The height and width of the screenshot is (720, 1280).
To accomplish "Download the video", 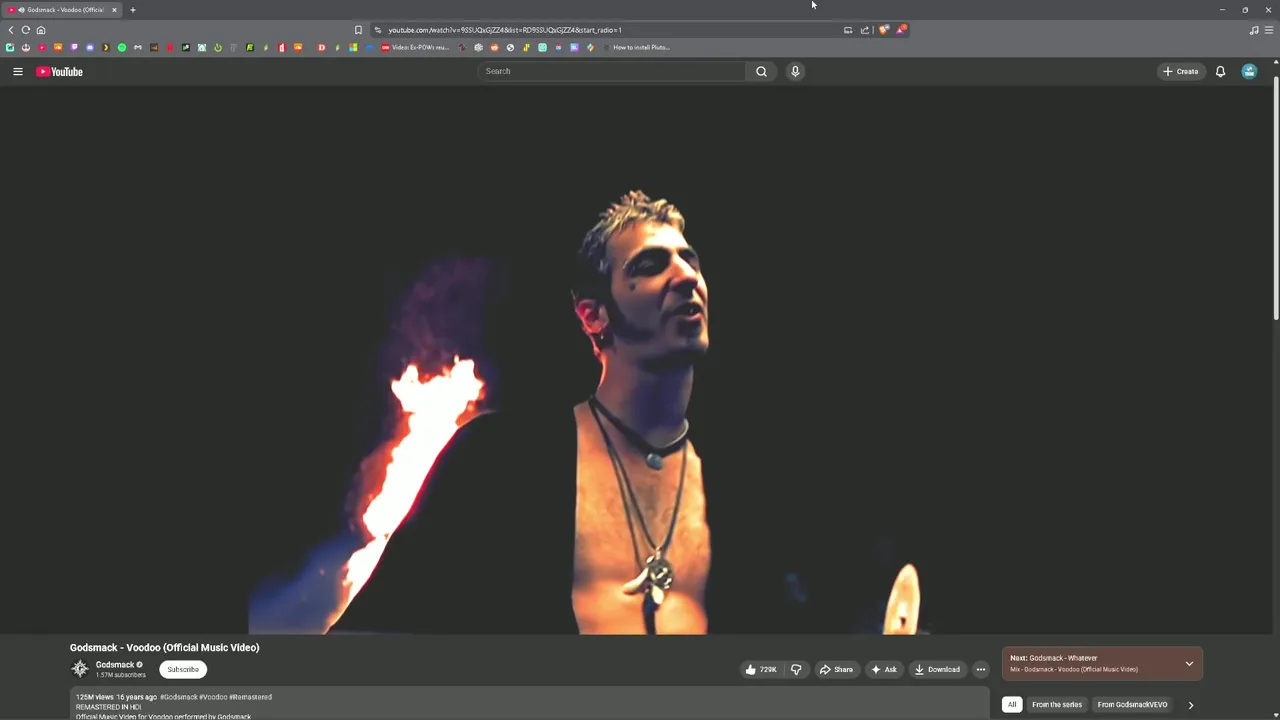I will 937,669.
